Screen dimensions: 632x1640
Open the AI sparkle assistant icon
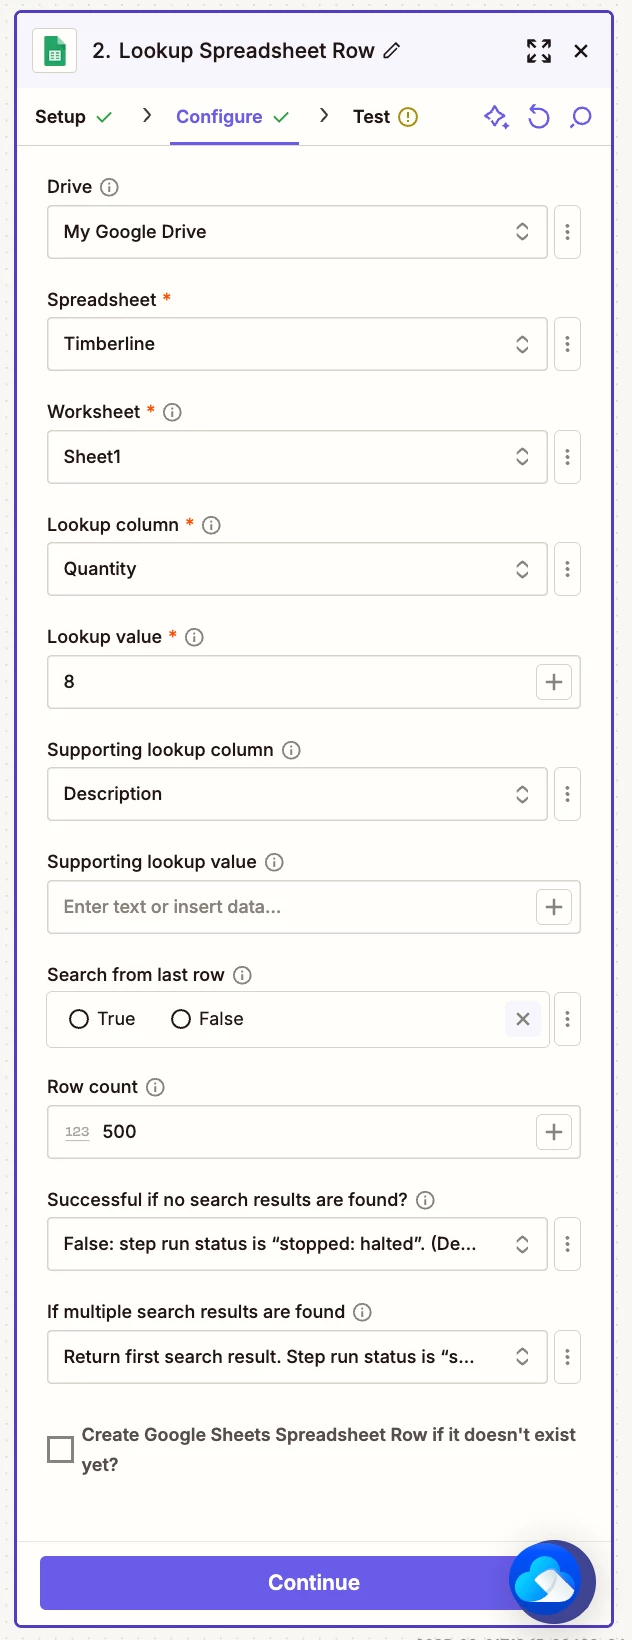pyautogui.click(x=496, y=117)
